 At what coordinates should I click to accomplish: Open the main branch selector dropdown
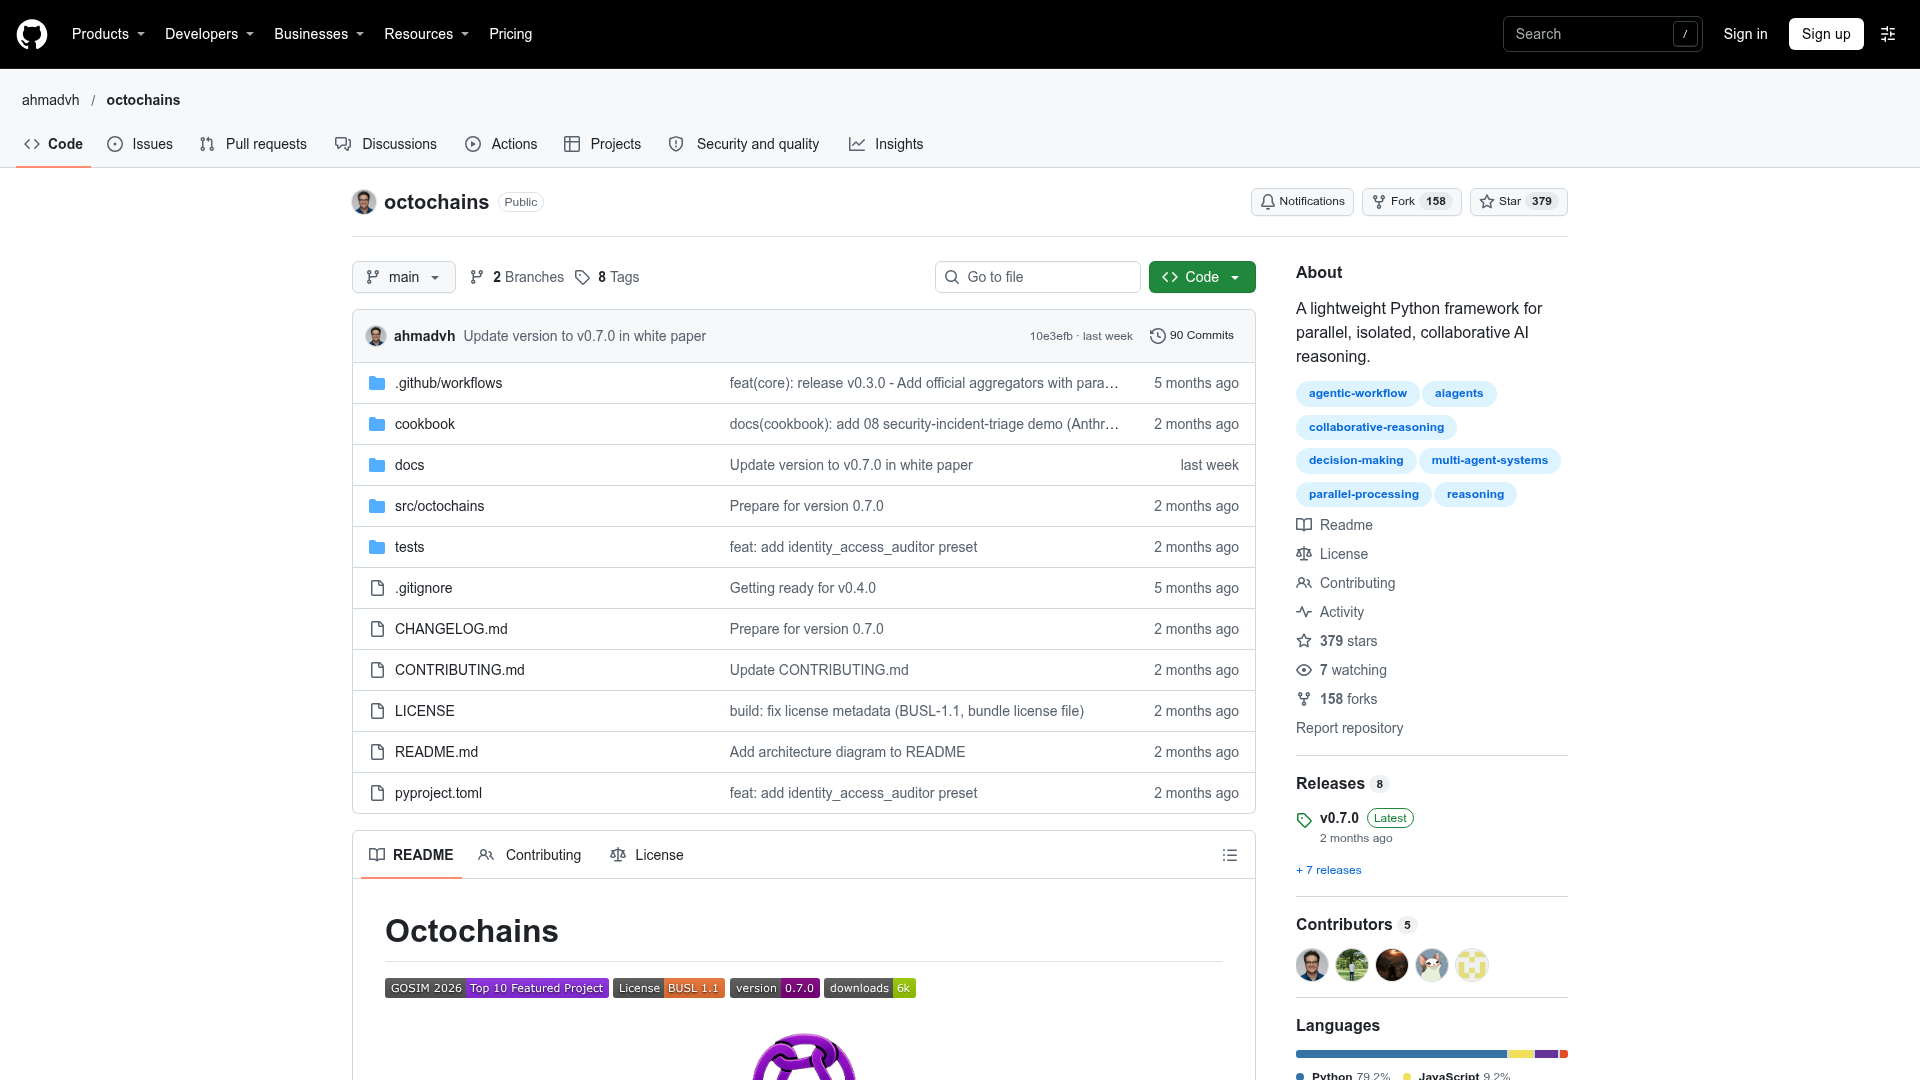pos(404,277)
